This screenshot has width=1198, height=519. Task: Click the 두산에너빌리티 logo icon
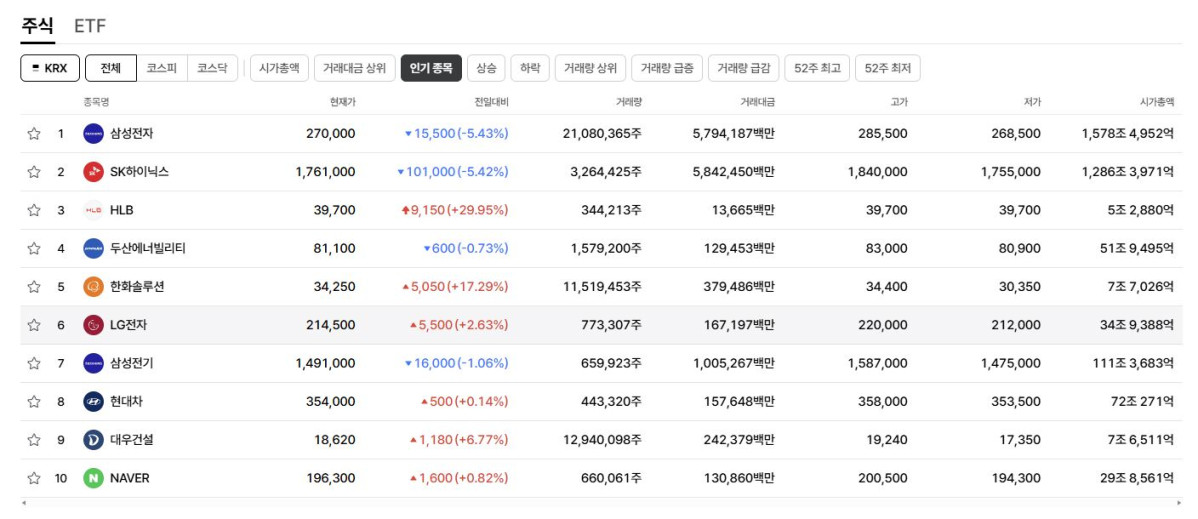pos(93,248)
